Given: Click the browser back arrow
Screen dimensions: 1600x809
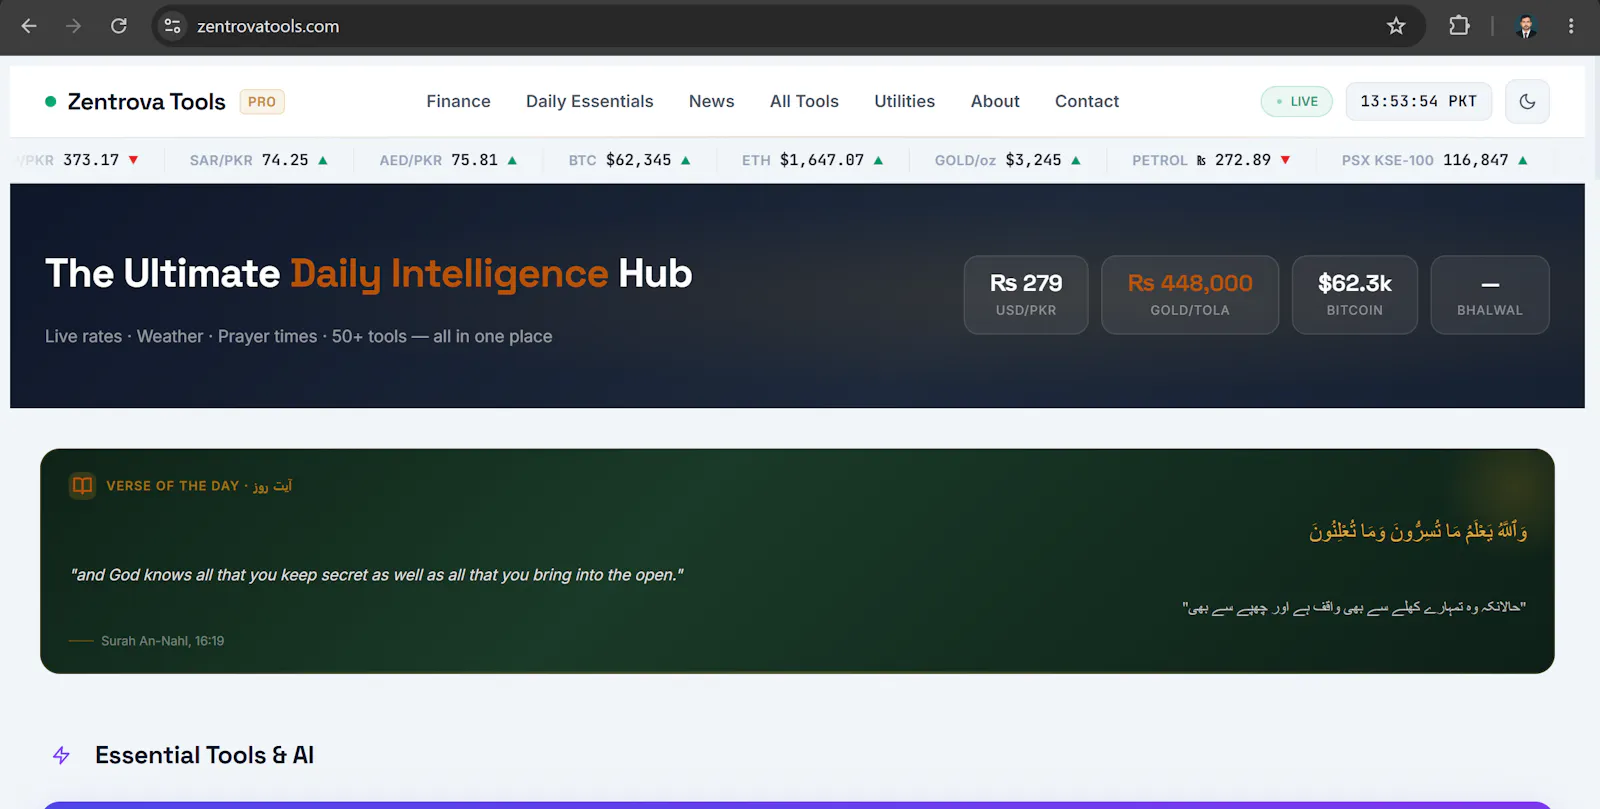Looking at the screenshot, I should click(x=29, y=26).
